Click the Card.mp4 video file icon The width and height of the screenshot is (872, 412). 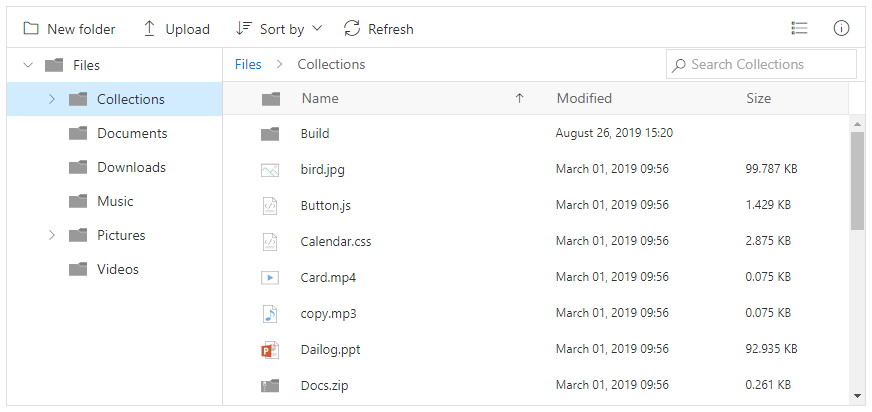click(269, 278)
